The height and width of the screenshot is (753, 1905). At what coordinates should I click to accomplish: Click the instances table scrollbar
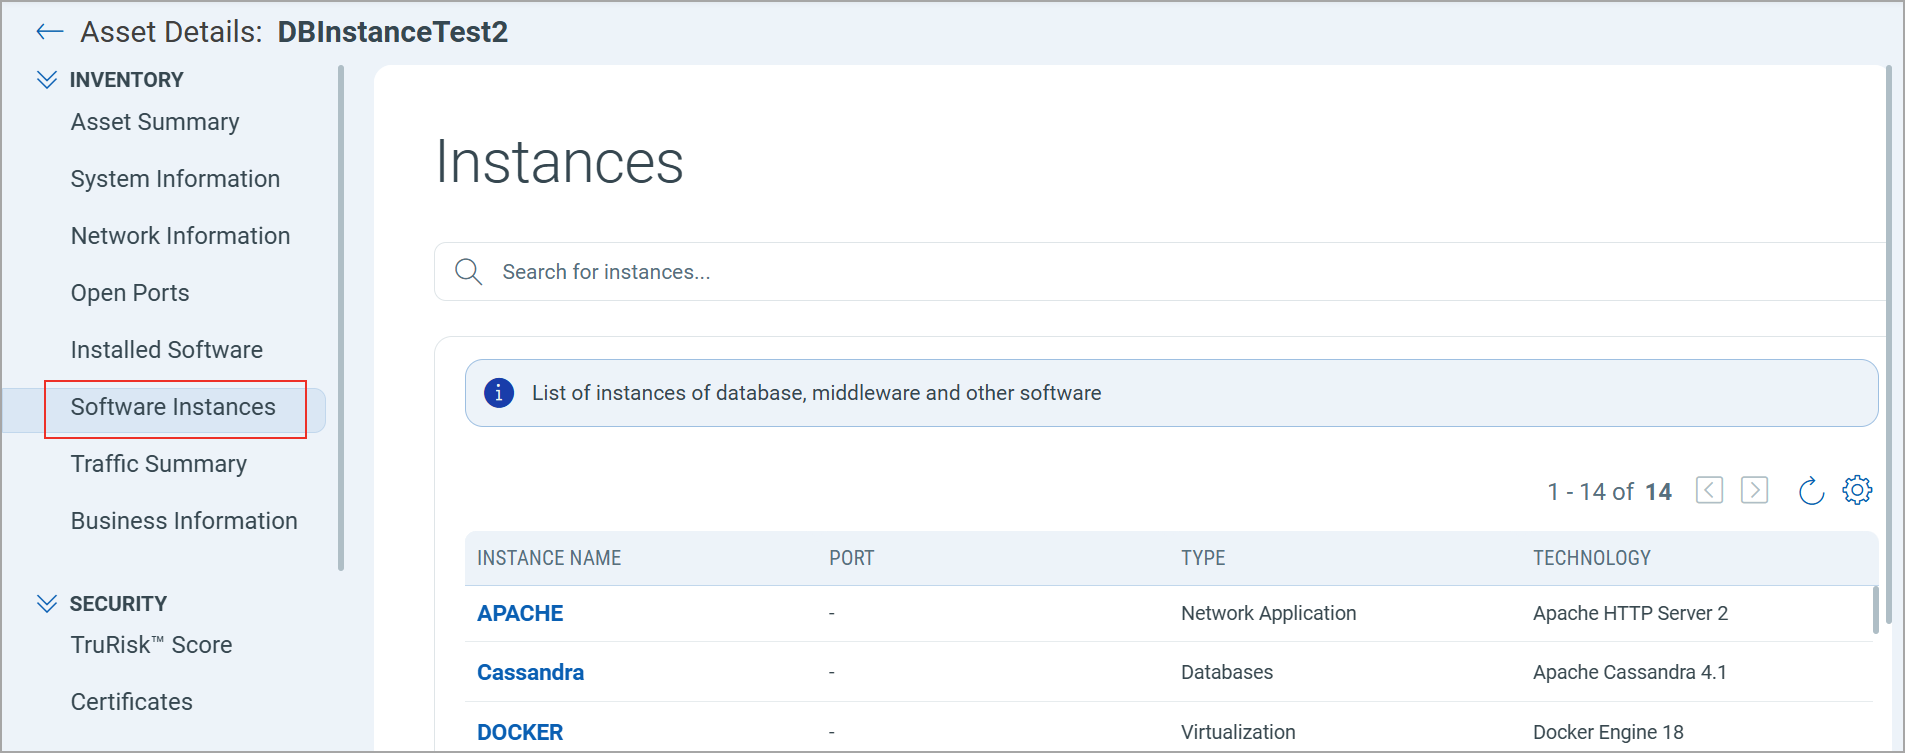click(x=1875, y=610)
